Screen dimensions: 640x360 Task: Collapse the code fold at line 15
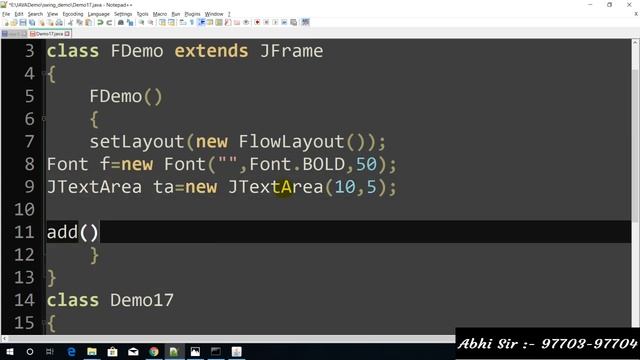(44, 323)
